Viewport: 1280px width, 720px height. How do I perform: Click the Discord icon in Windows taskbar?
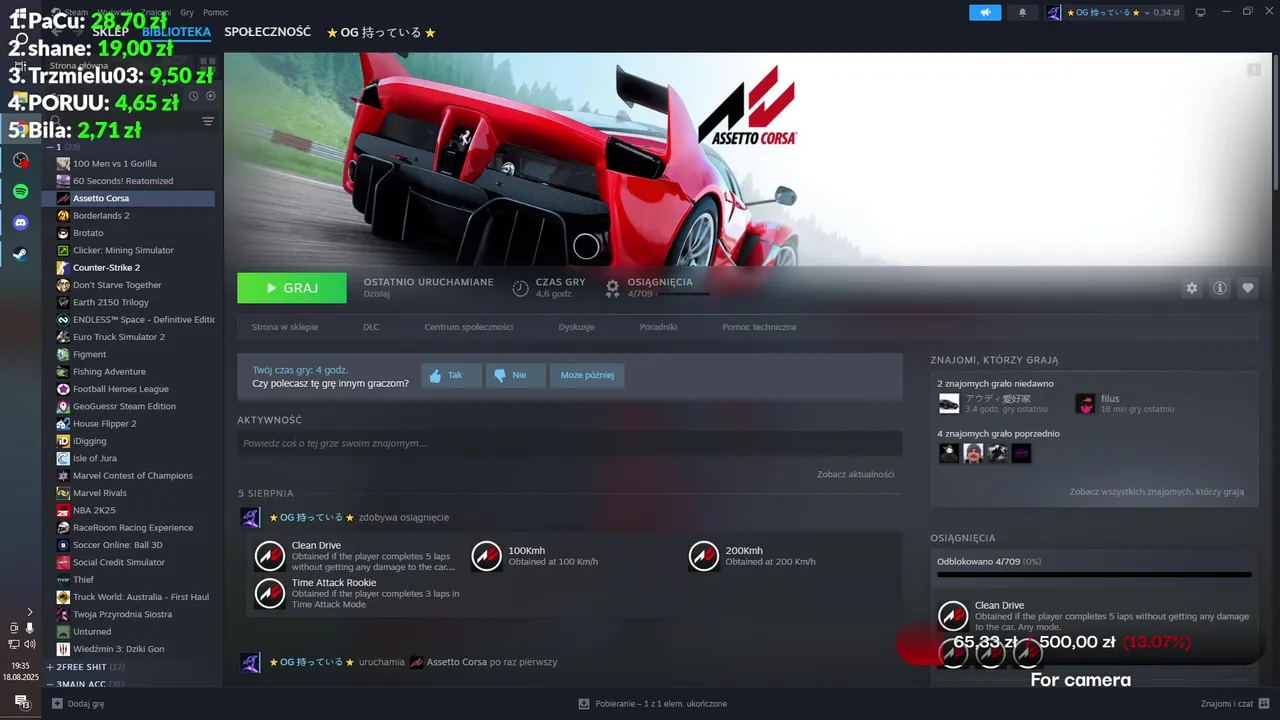pyautogui.click(x=20, y=223)
